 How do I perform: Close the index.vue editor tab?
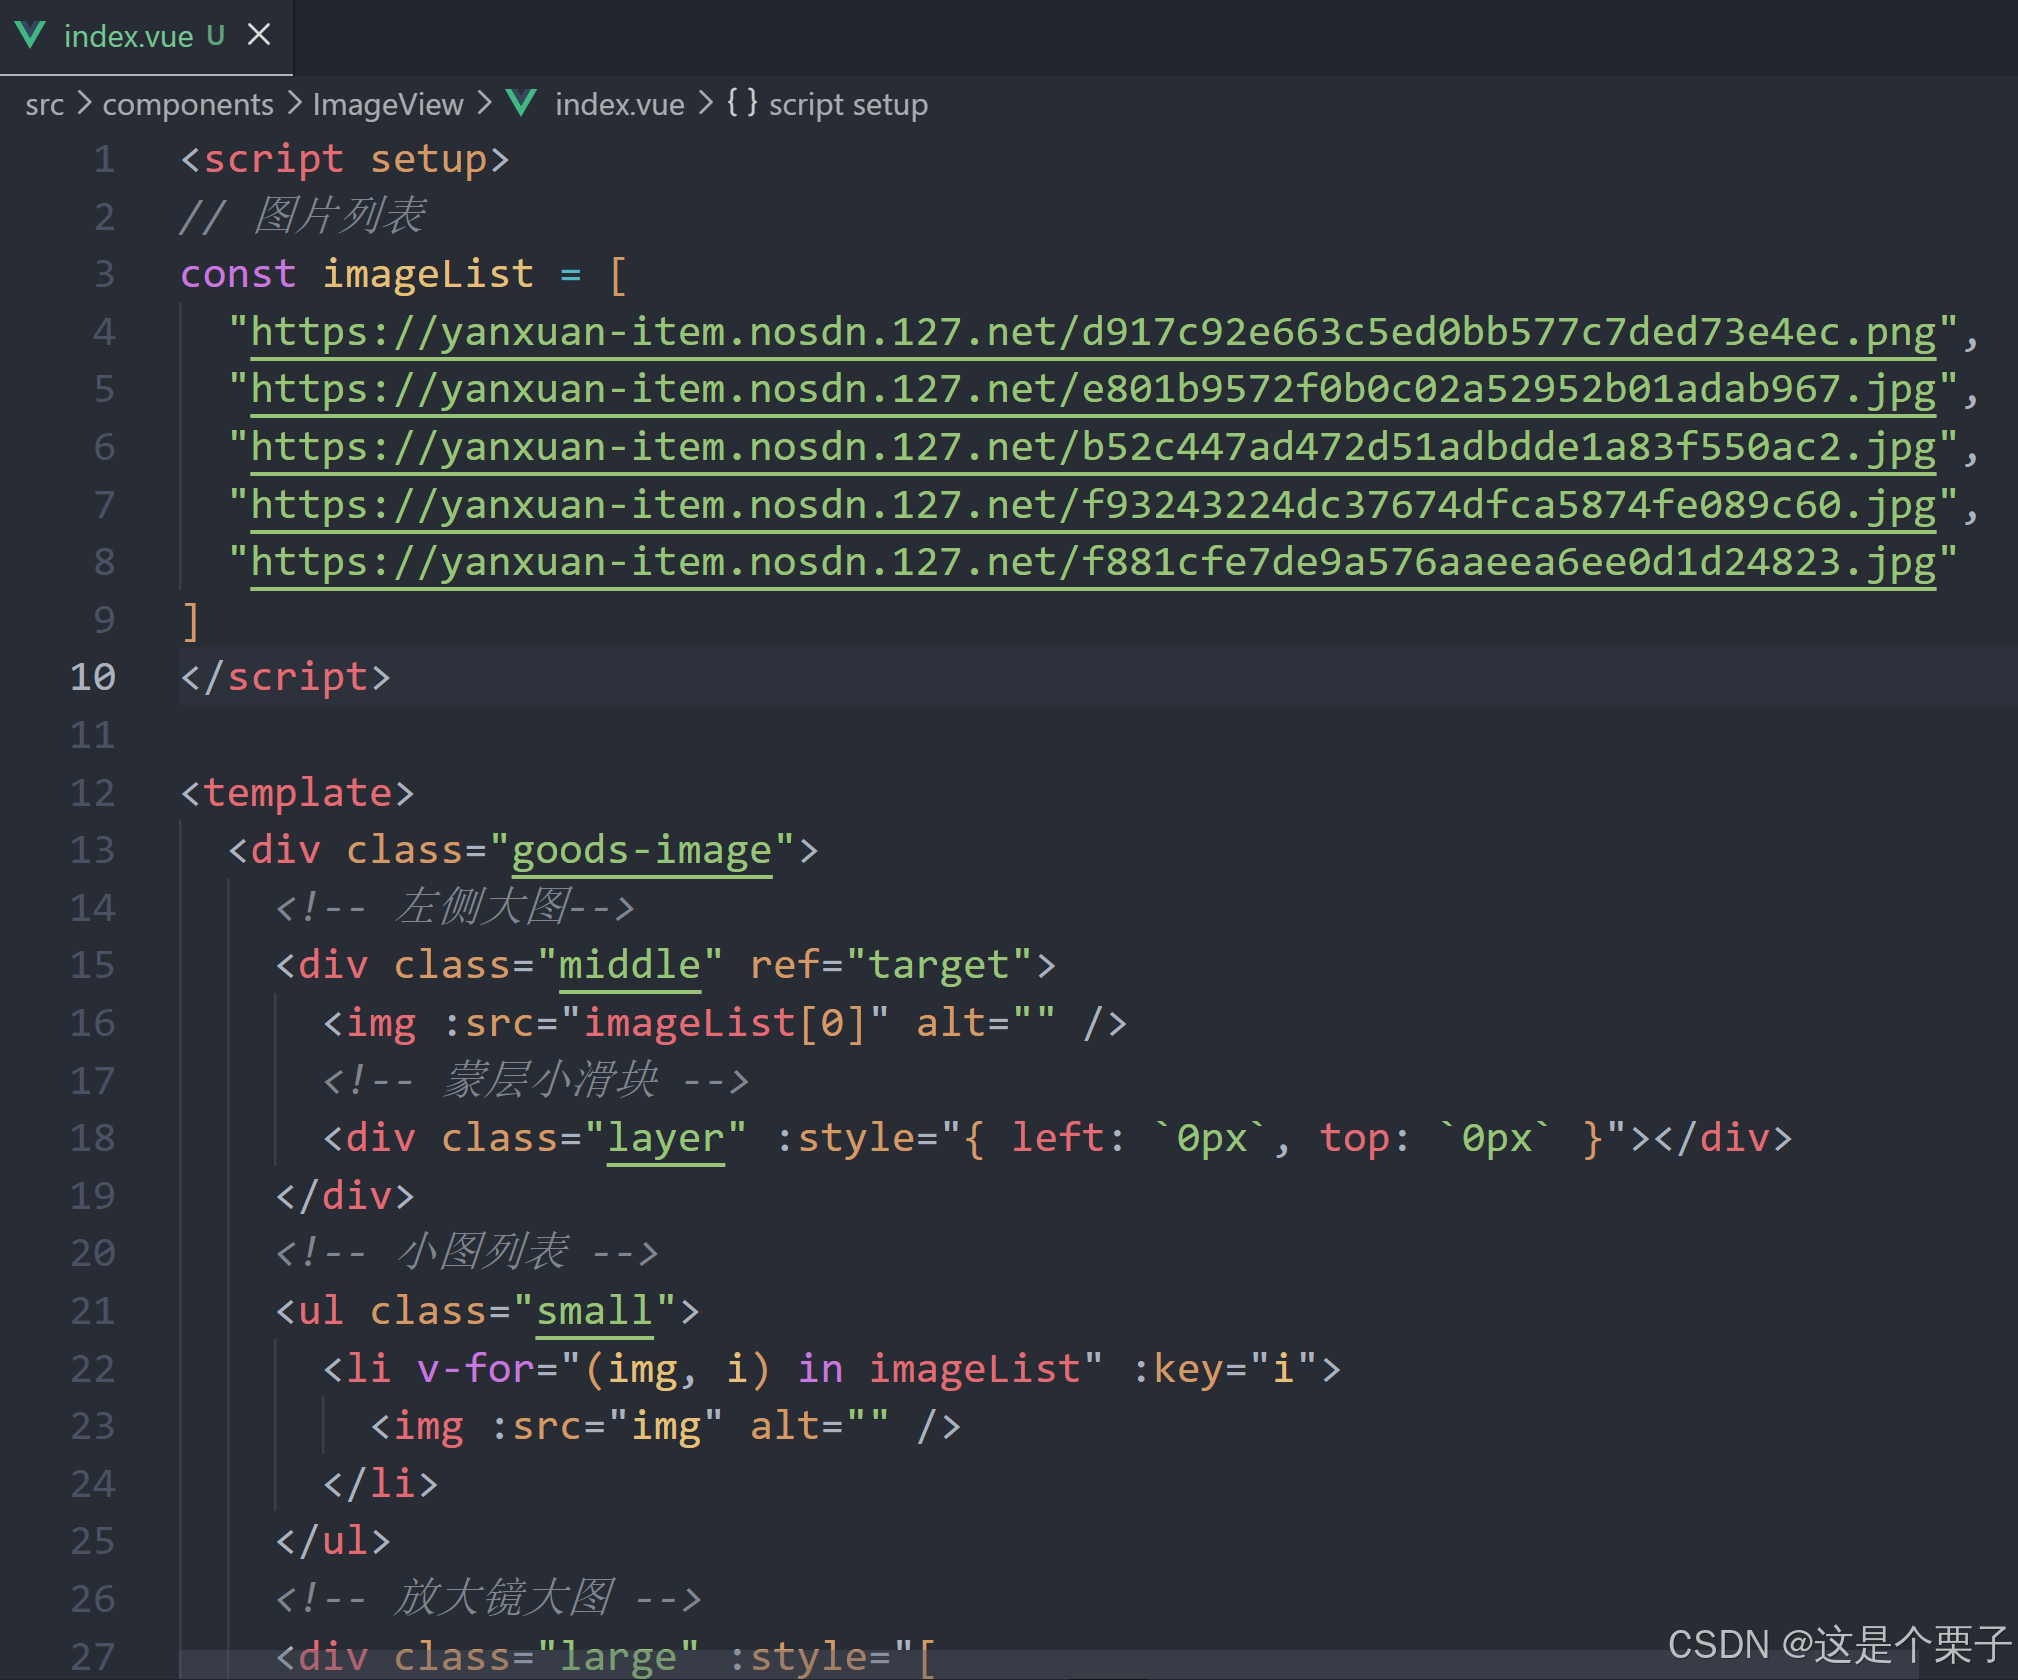pos(259,35)
